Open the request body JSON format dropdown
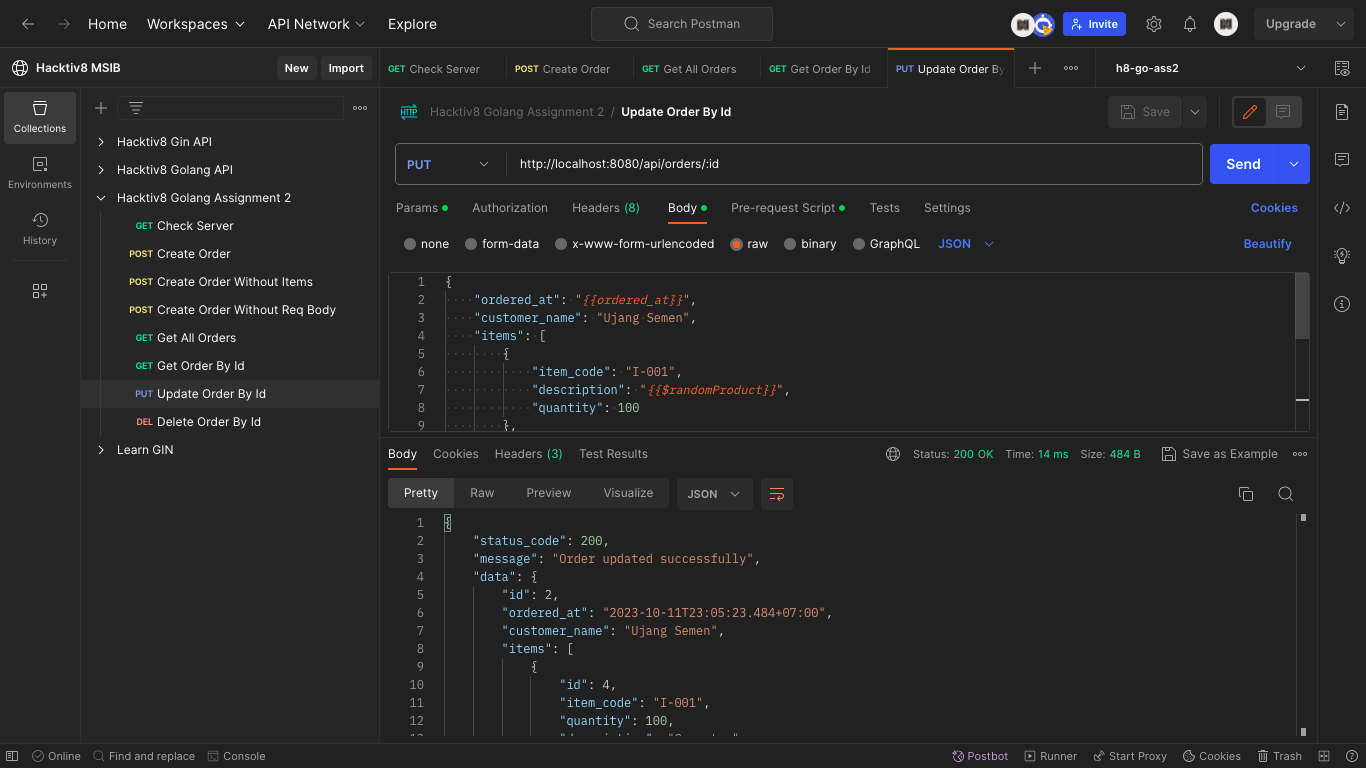 [966, 244]
